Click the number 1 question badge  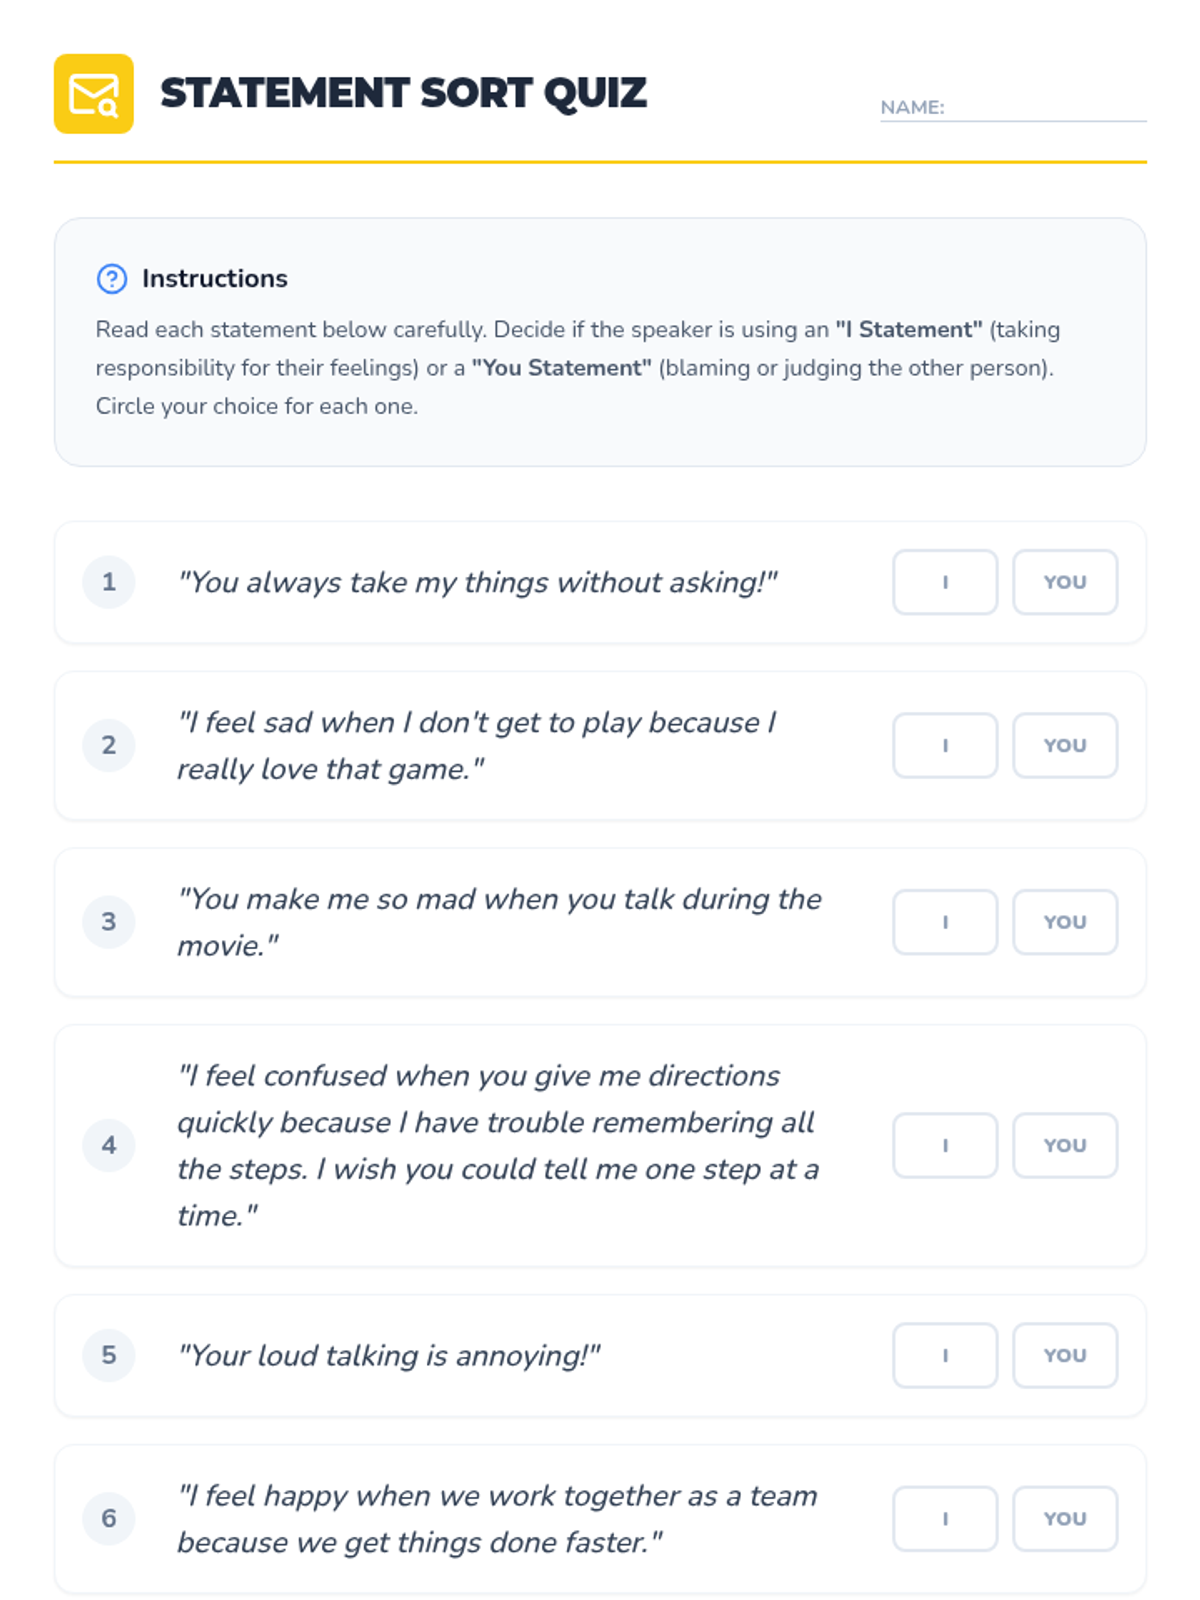coord(109,582)
